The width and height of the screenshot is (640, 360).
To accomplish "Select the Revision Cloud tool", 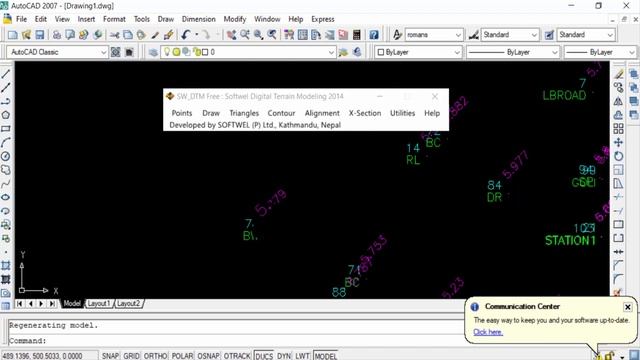I will tap(6, 170).
